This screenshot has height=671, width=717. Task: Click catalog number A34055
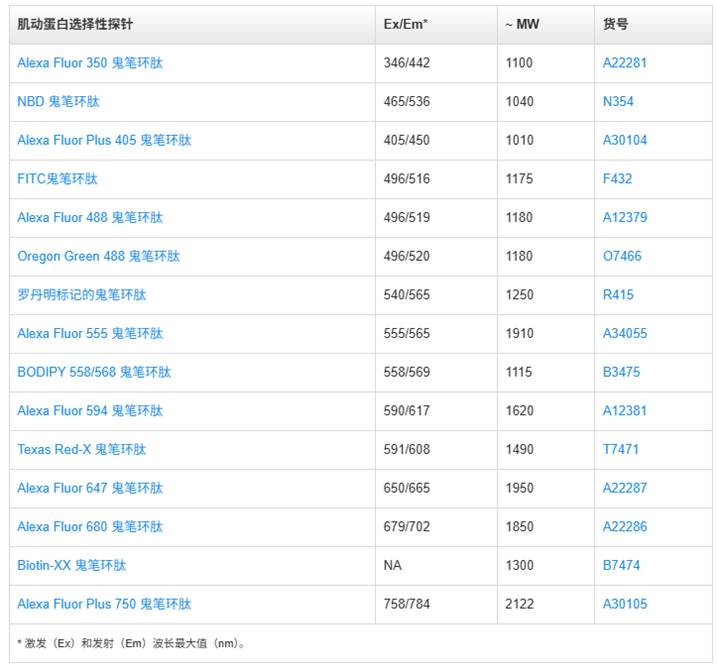point(625,333)
